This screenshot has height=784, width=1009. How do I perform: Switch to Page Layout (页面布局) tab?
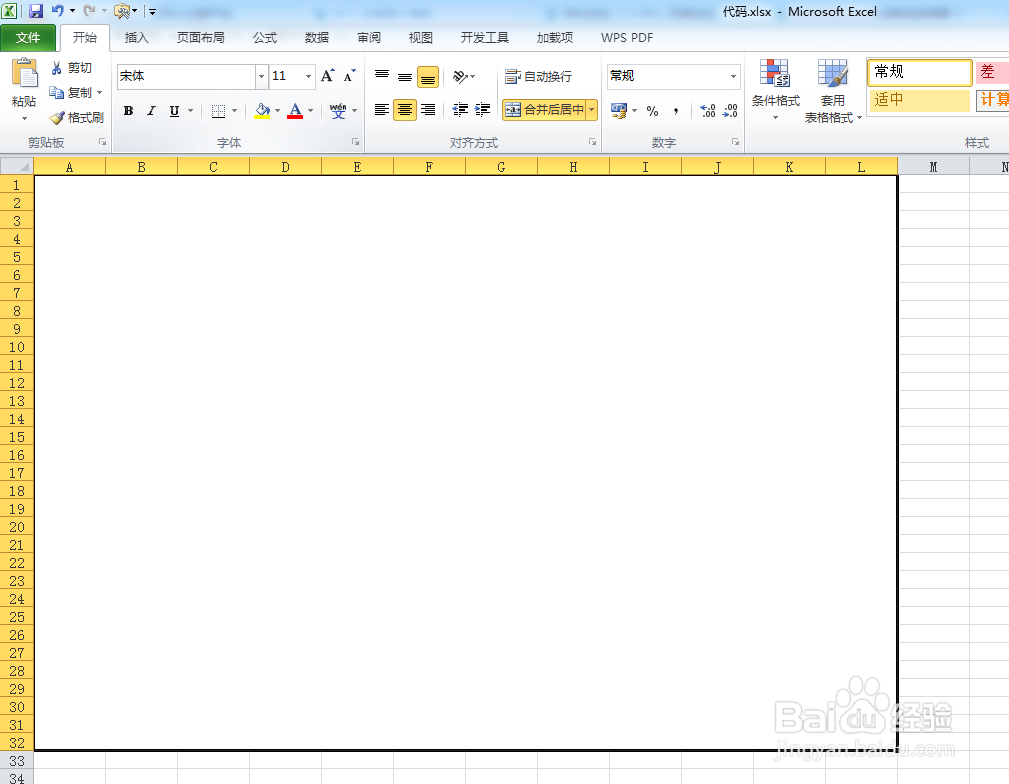click(x=201, y=38)
